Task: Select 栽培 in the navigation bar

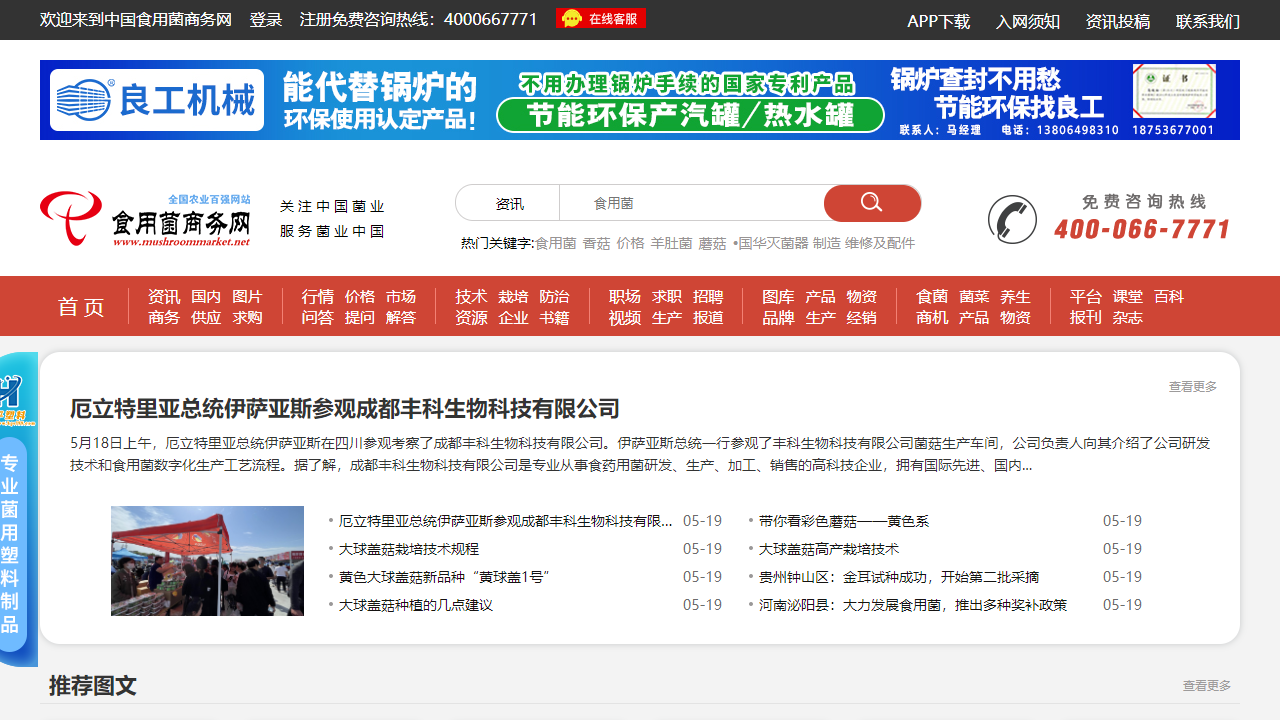Action: tap(513, 297)
